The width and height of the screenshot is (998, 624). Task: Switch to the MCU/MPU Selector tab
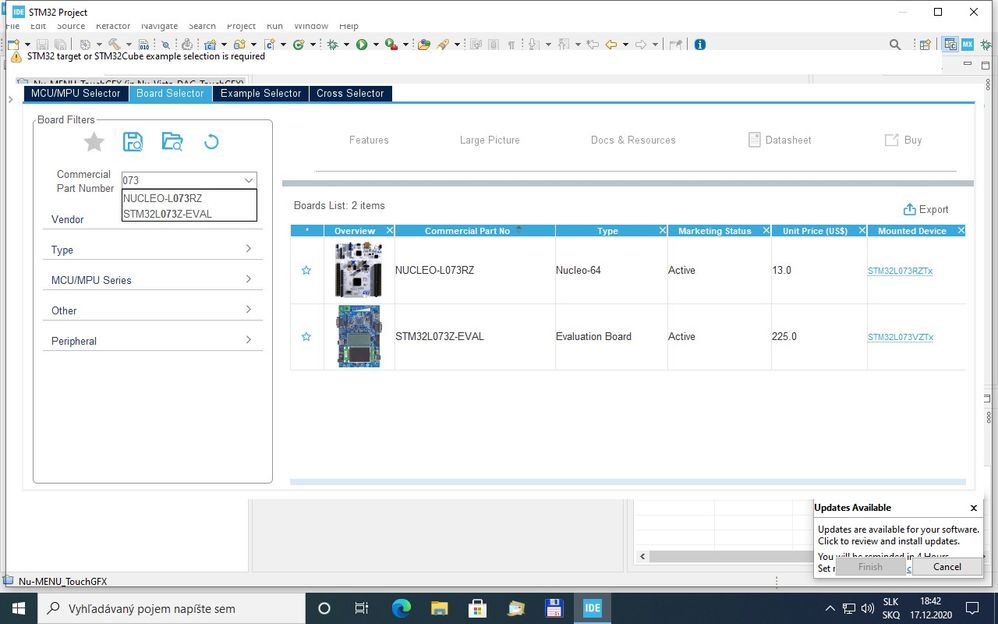76,93
